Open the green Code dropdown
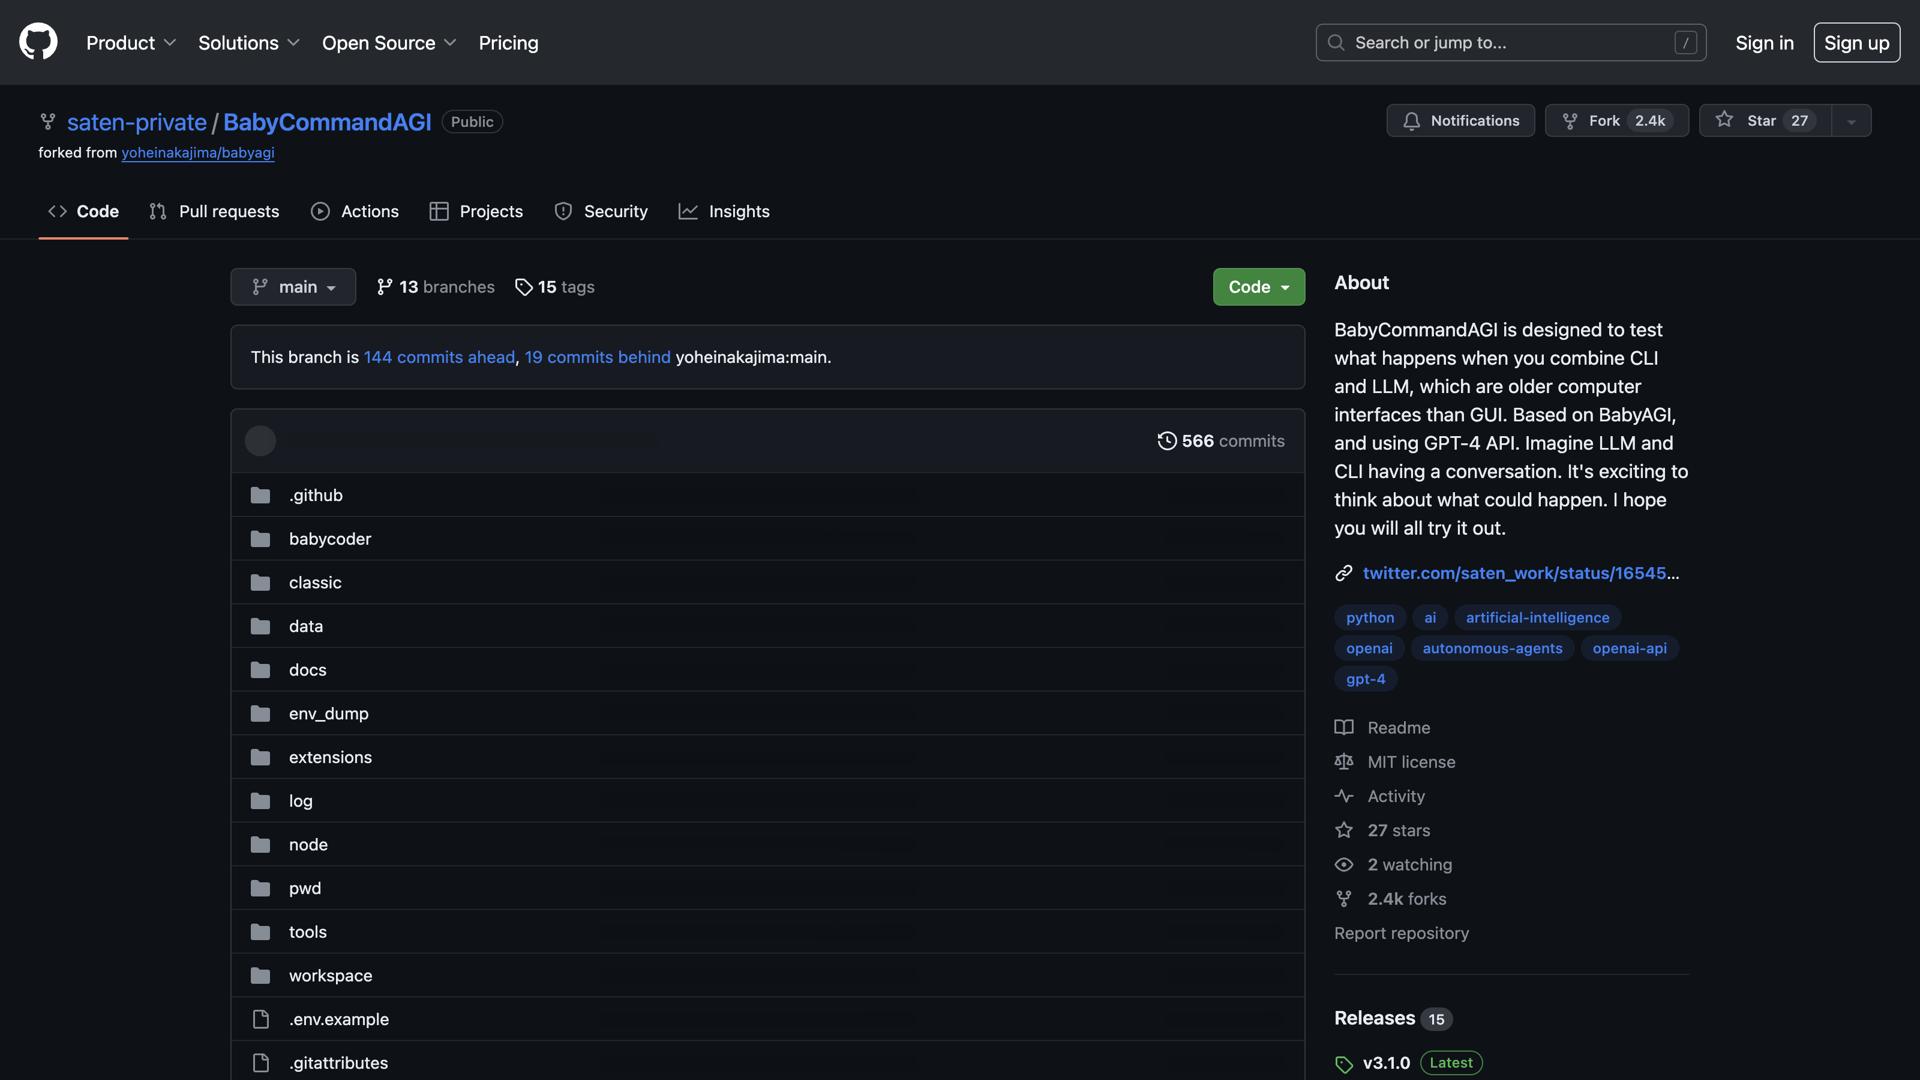 [x=1258, y=287]
